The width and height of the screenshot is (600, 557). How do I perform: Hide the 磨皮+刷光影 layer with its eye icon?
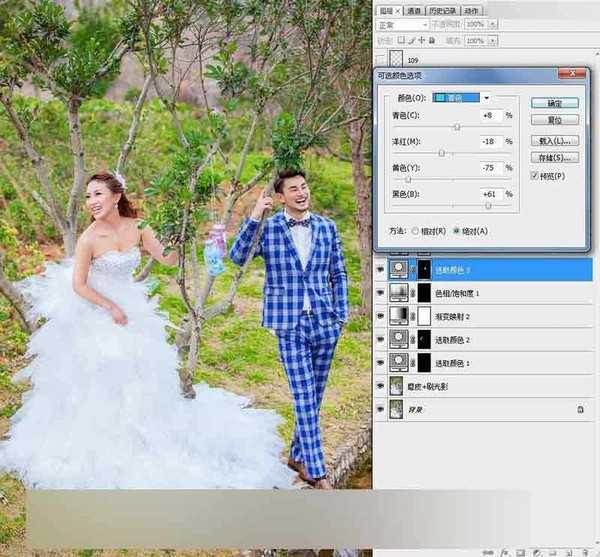(380, 386)
